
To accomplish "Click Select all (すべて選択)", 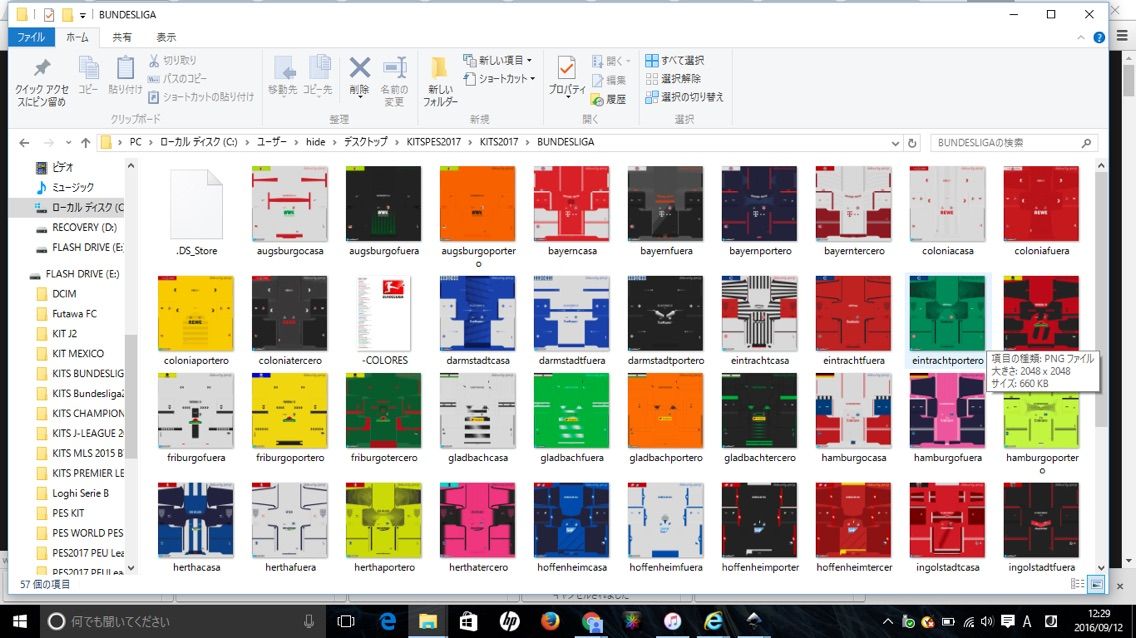I will point(674,60).
